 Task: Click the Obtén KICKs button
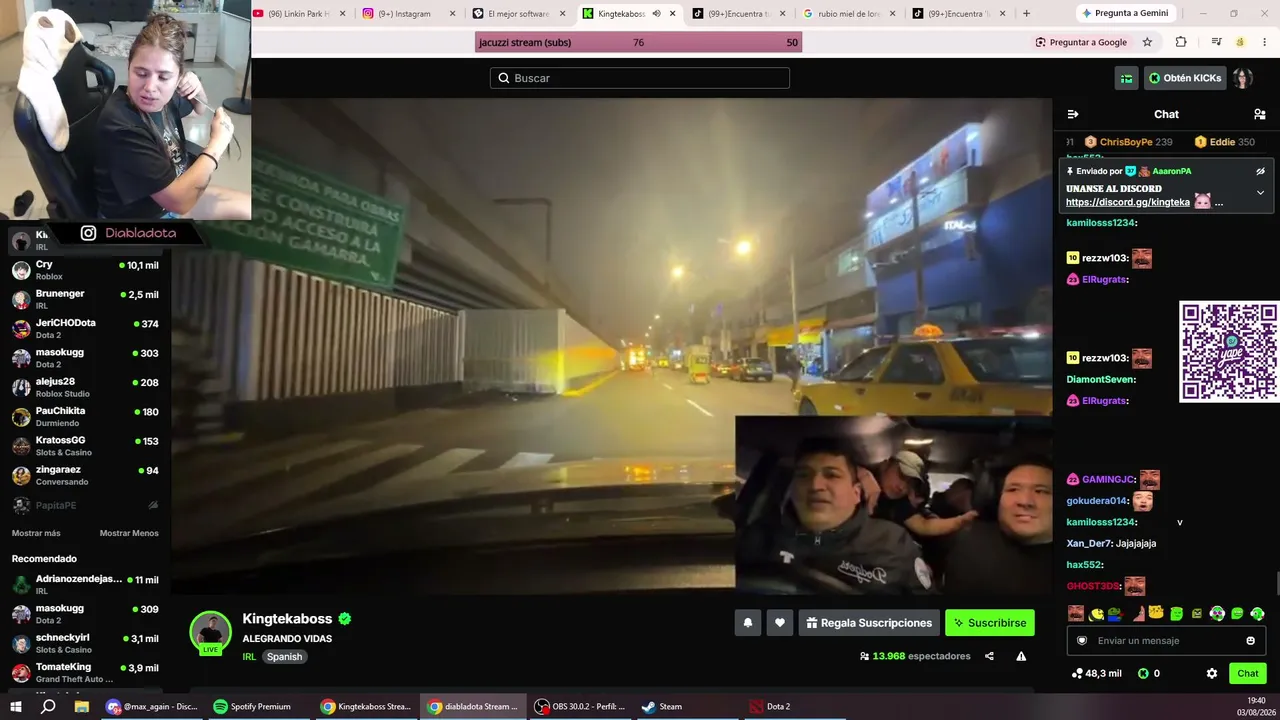1185,78
